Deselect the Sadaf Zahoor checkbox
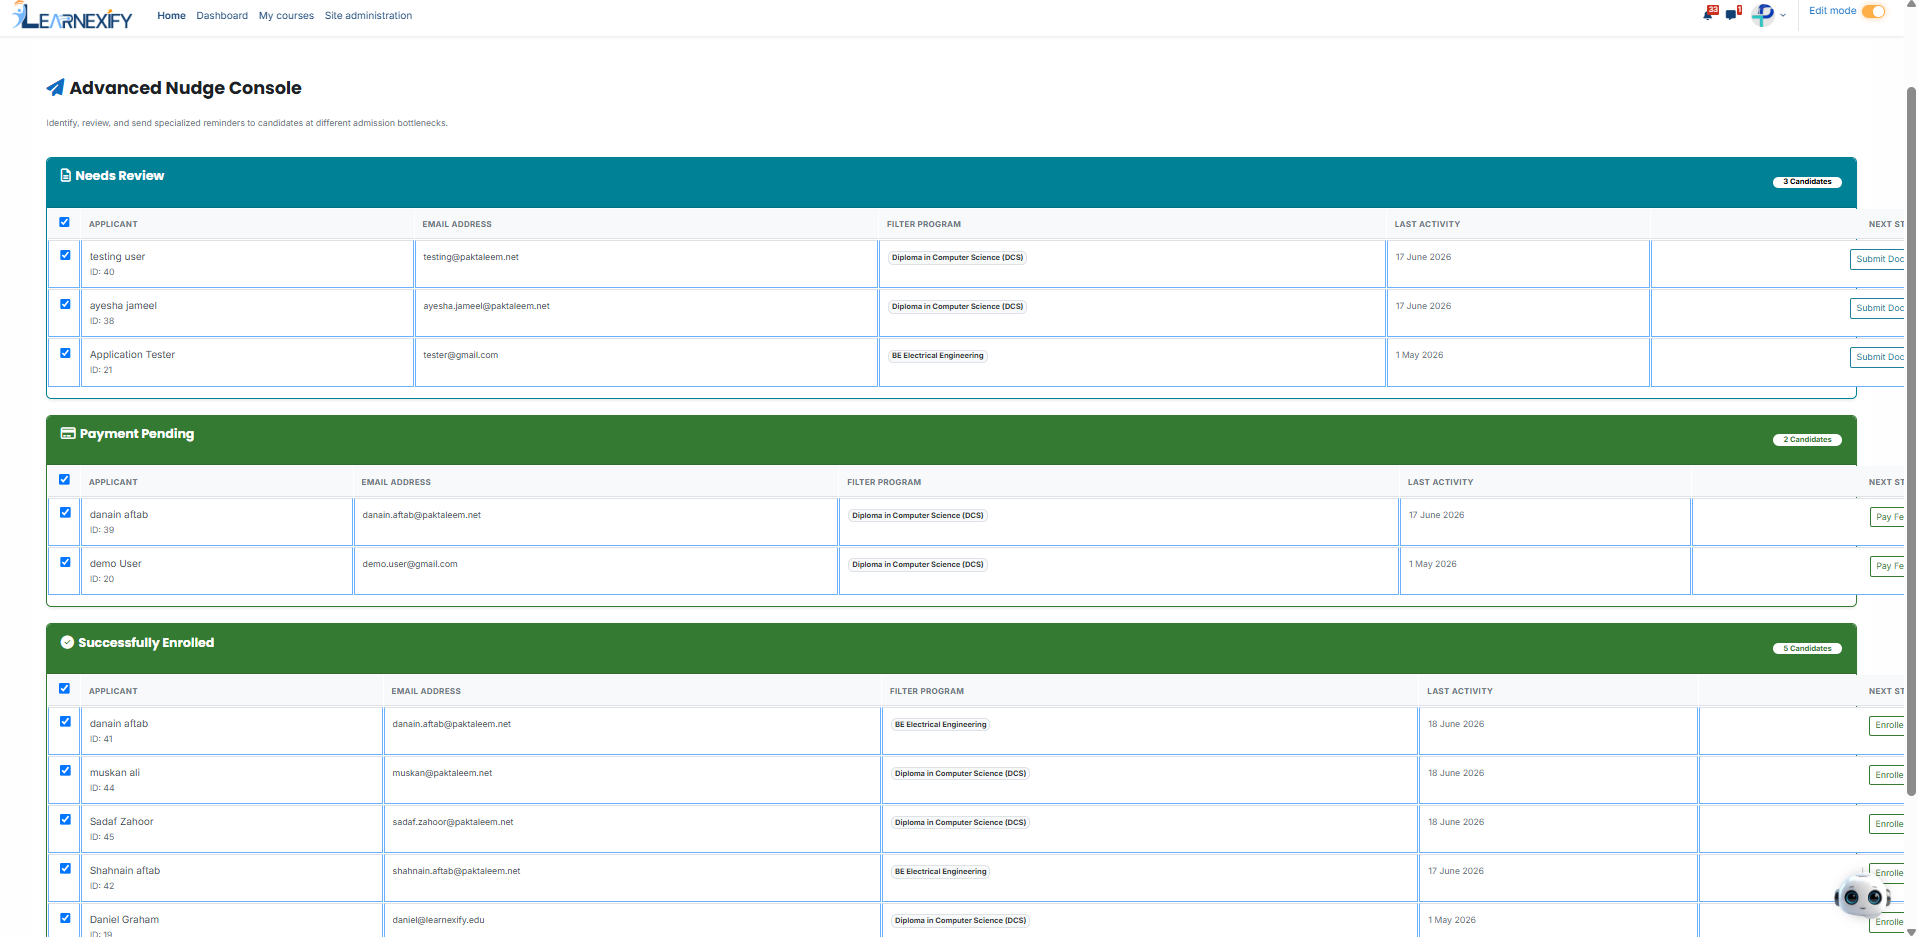 click(65, 820)
